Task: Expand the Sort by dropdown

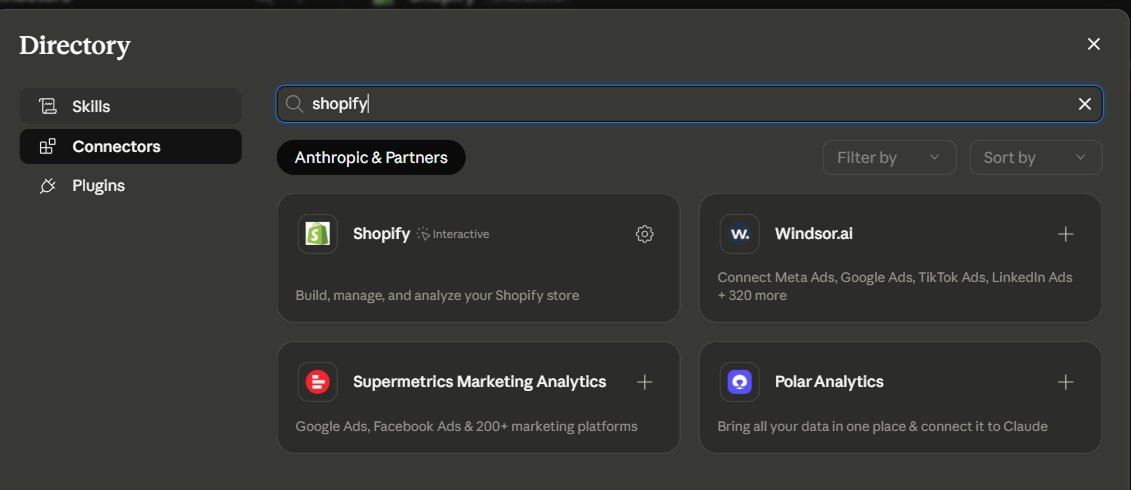Action: [1035, 157]
